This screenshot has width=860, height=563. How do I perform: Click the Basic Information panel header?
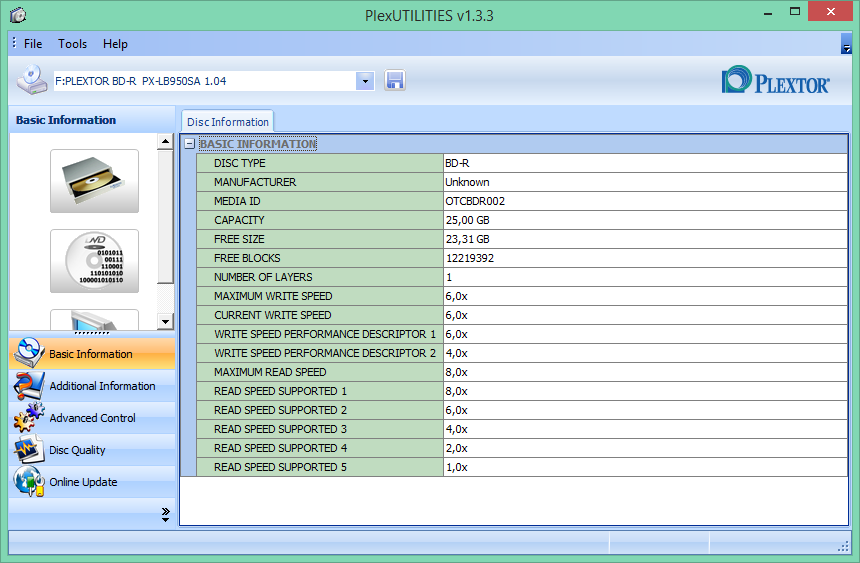click(92, 120)
